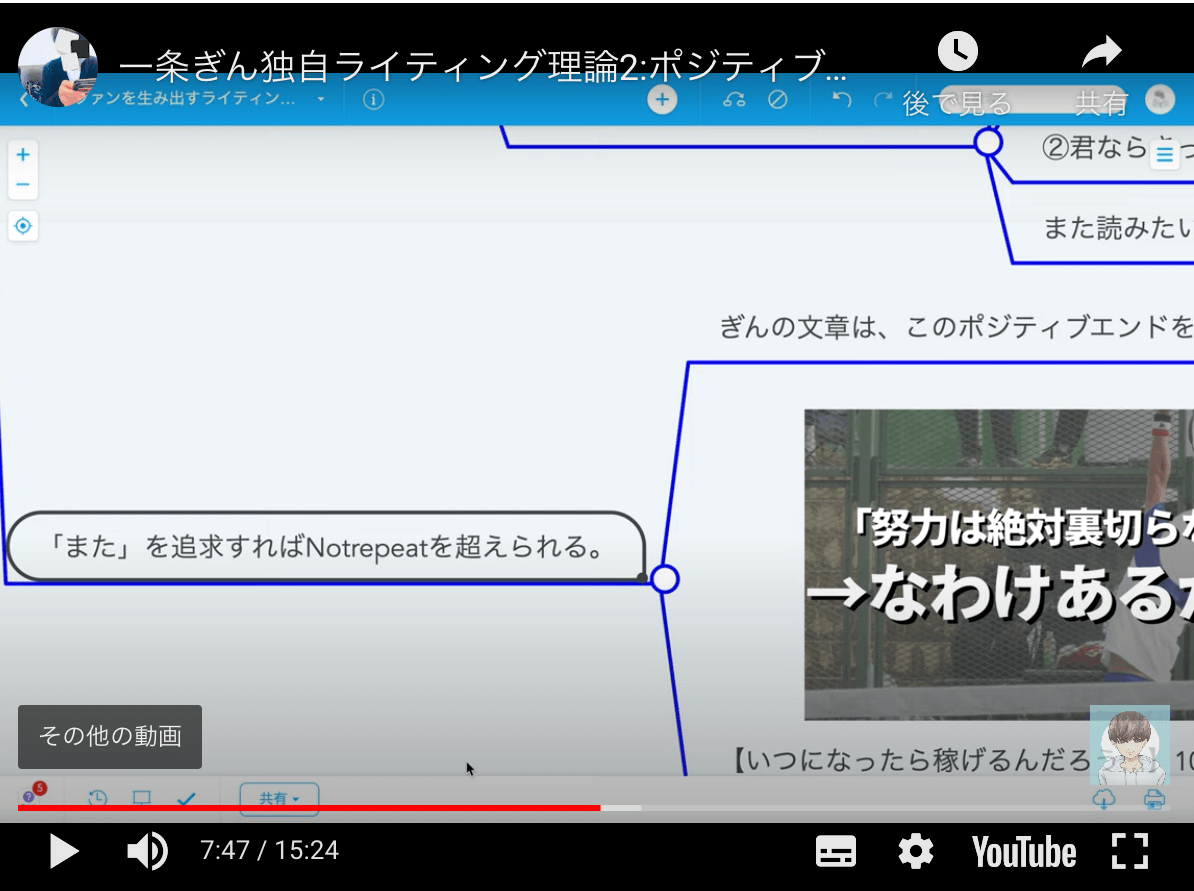The image size is (1194, 891).
Task: Open the 共有 dropdown in bottom bar
Action: tap(279, 798)
